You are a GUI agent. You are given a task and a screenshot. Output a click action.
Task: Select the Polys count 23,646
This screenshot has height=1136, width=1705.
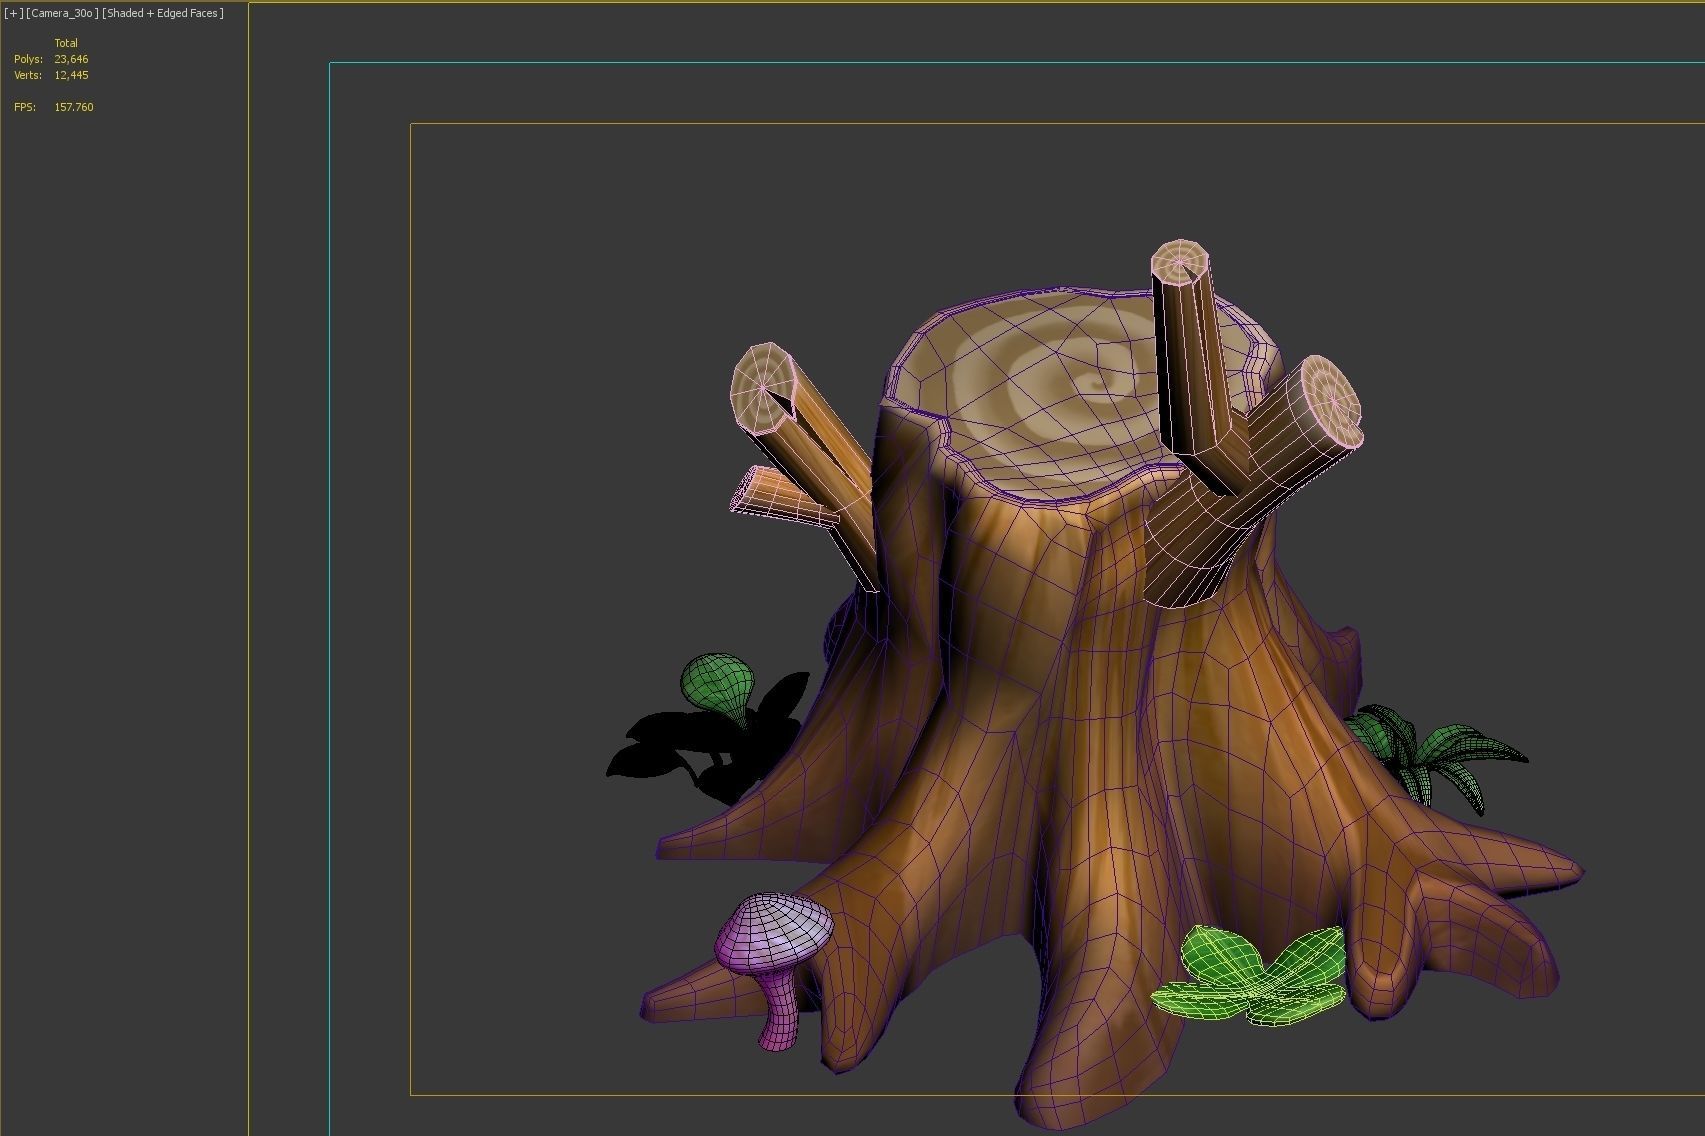click(71, 59)
